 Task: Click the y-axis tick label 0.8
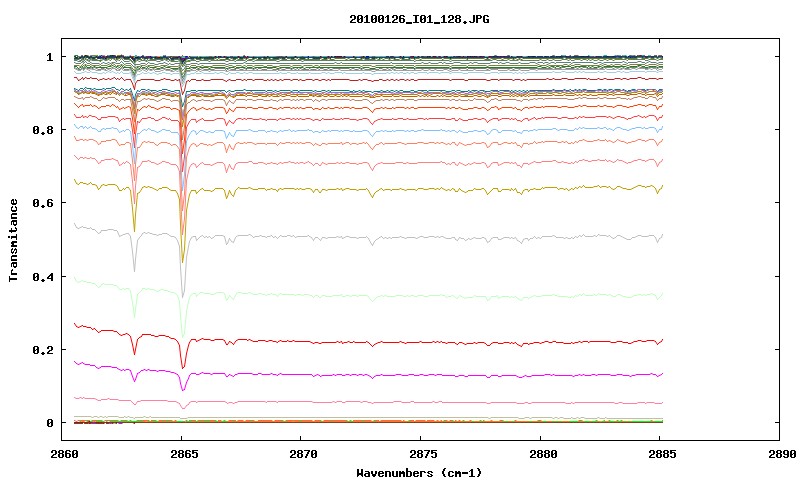(x=43, y=130)
